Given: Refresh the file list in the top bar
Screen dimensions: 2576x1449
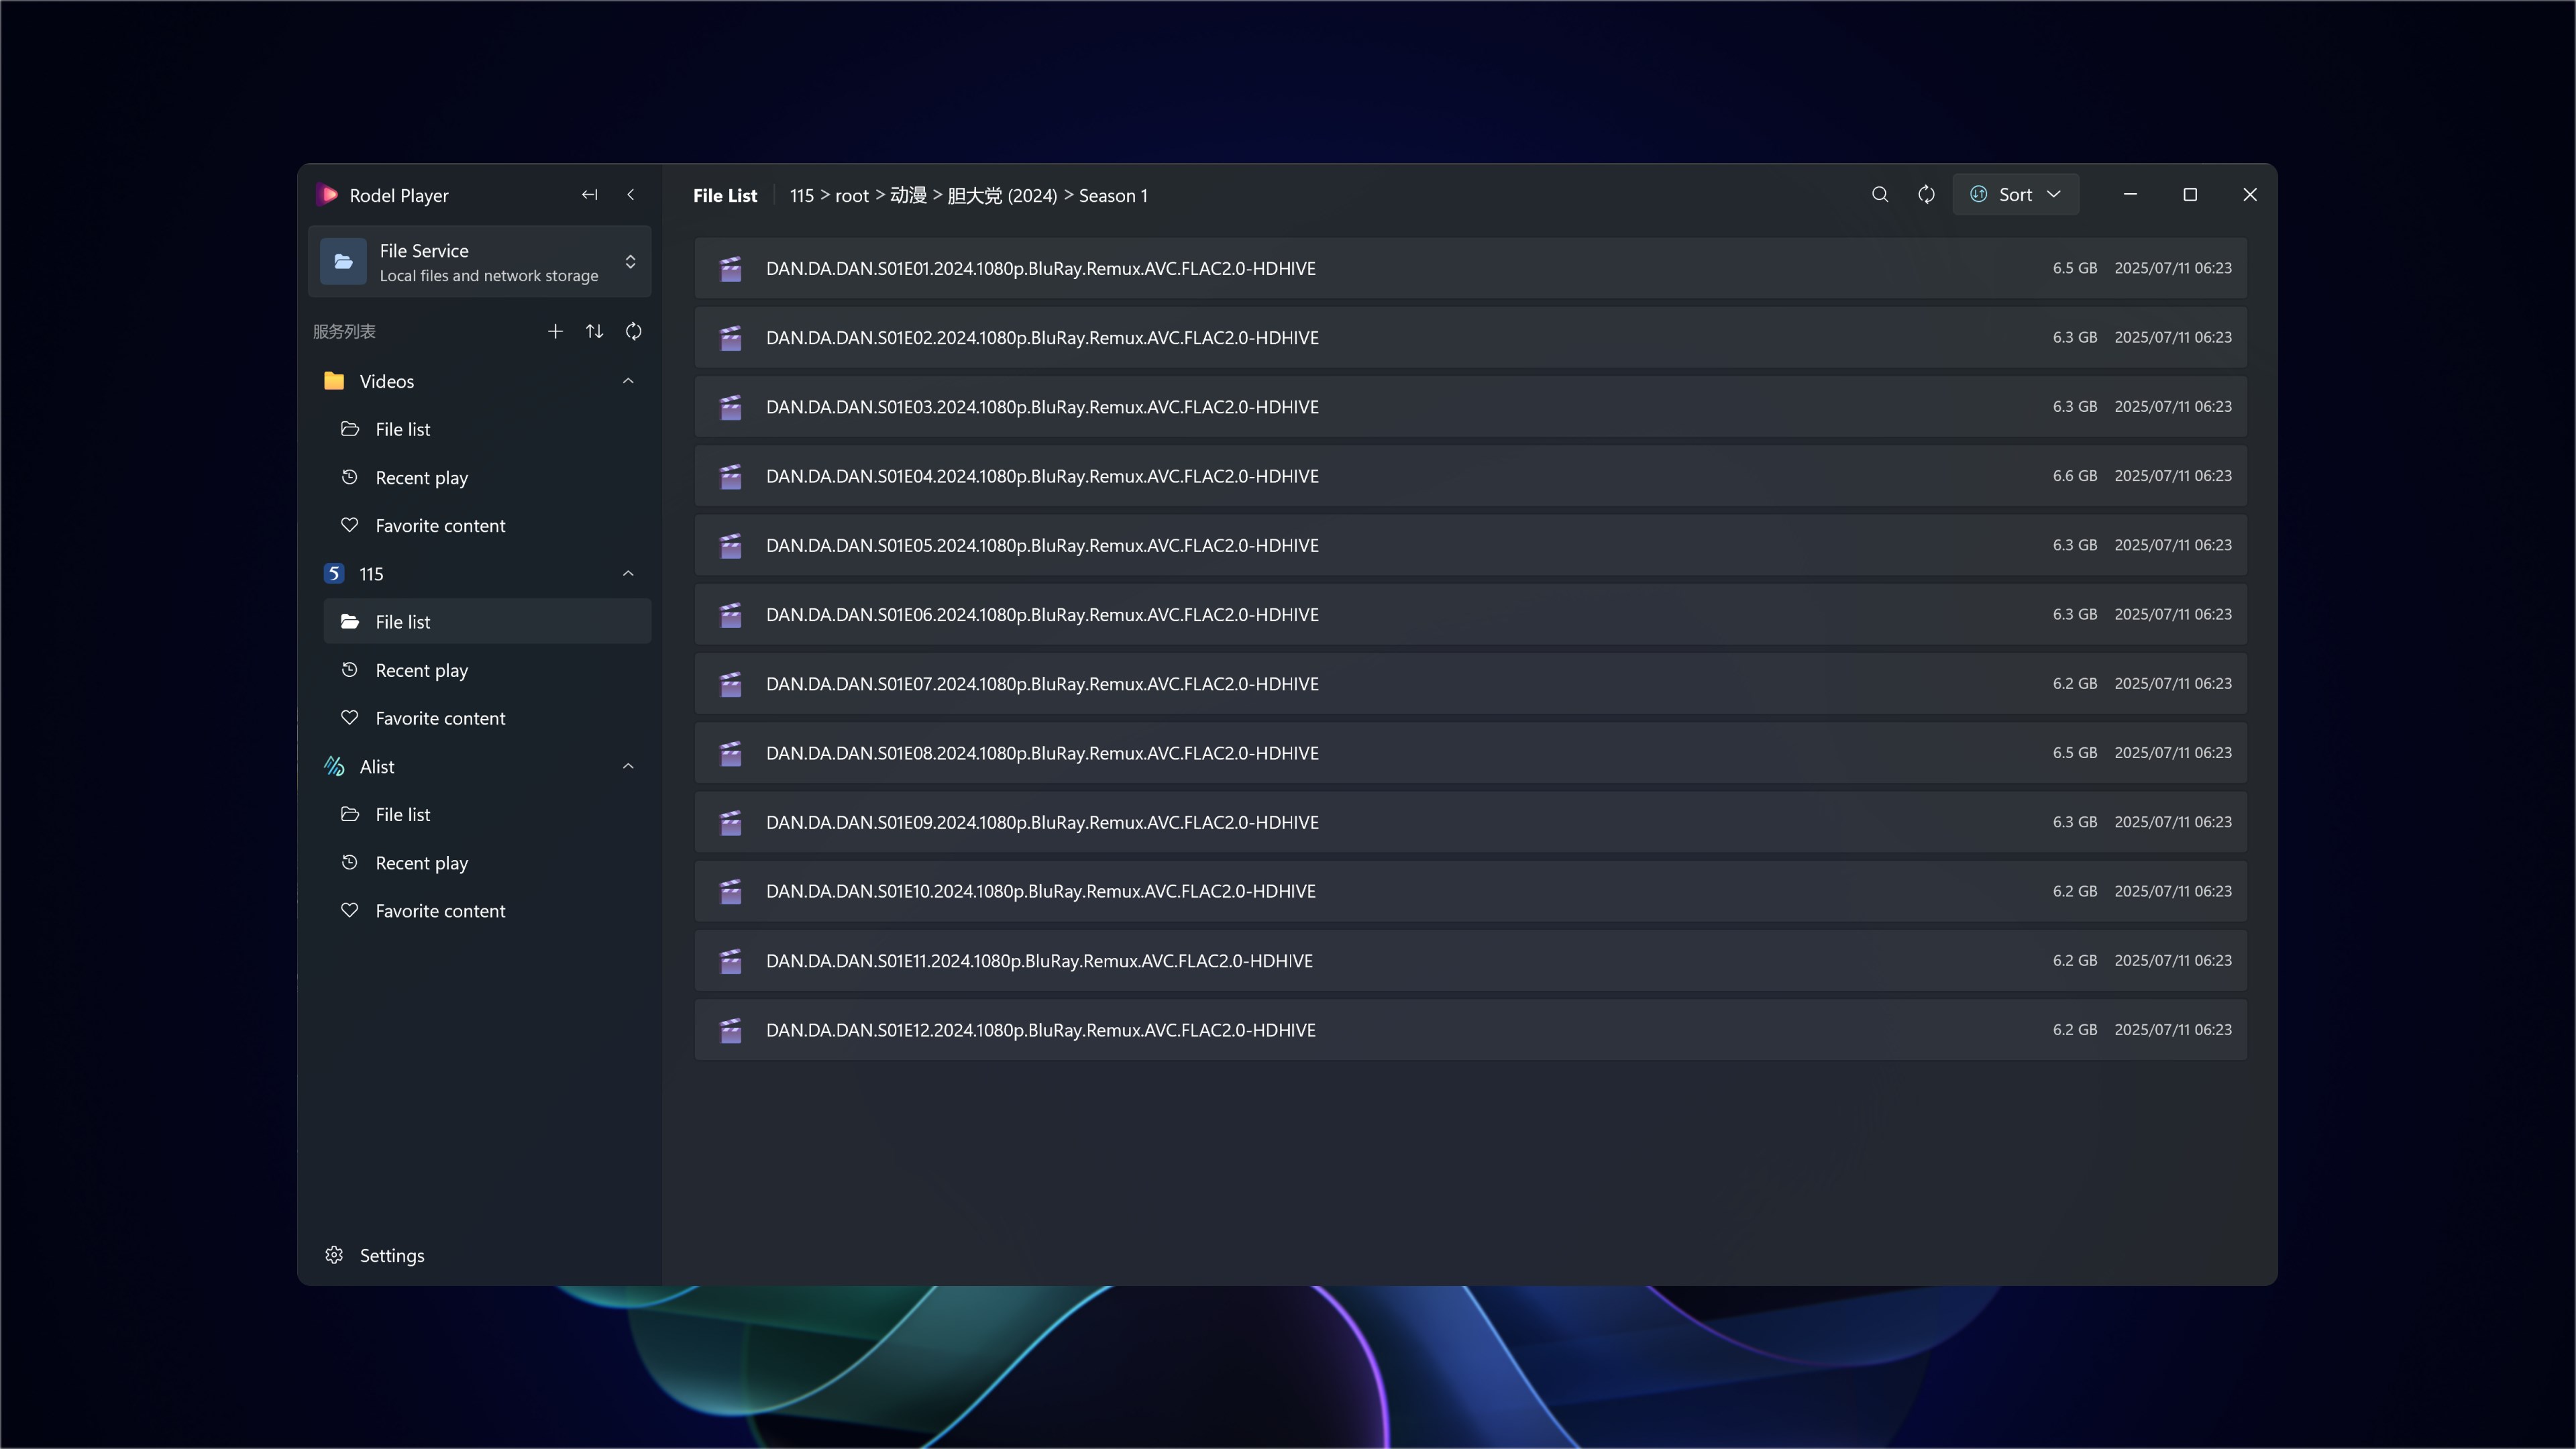Looking at the screenshot, I should (1926, 195).
